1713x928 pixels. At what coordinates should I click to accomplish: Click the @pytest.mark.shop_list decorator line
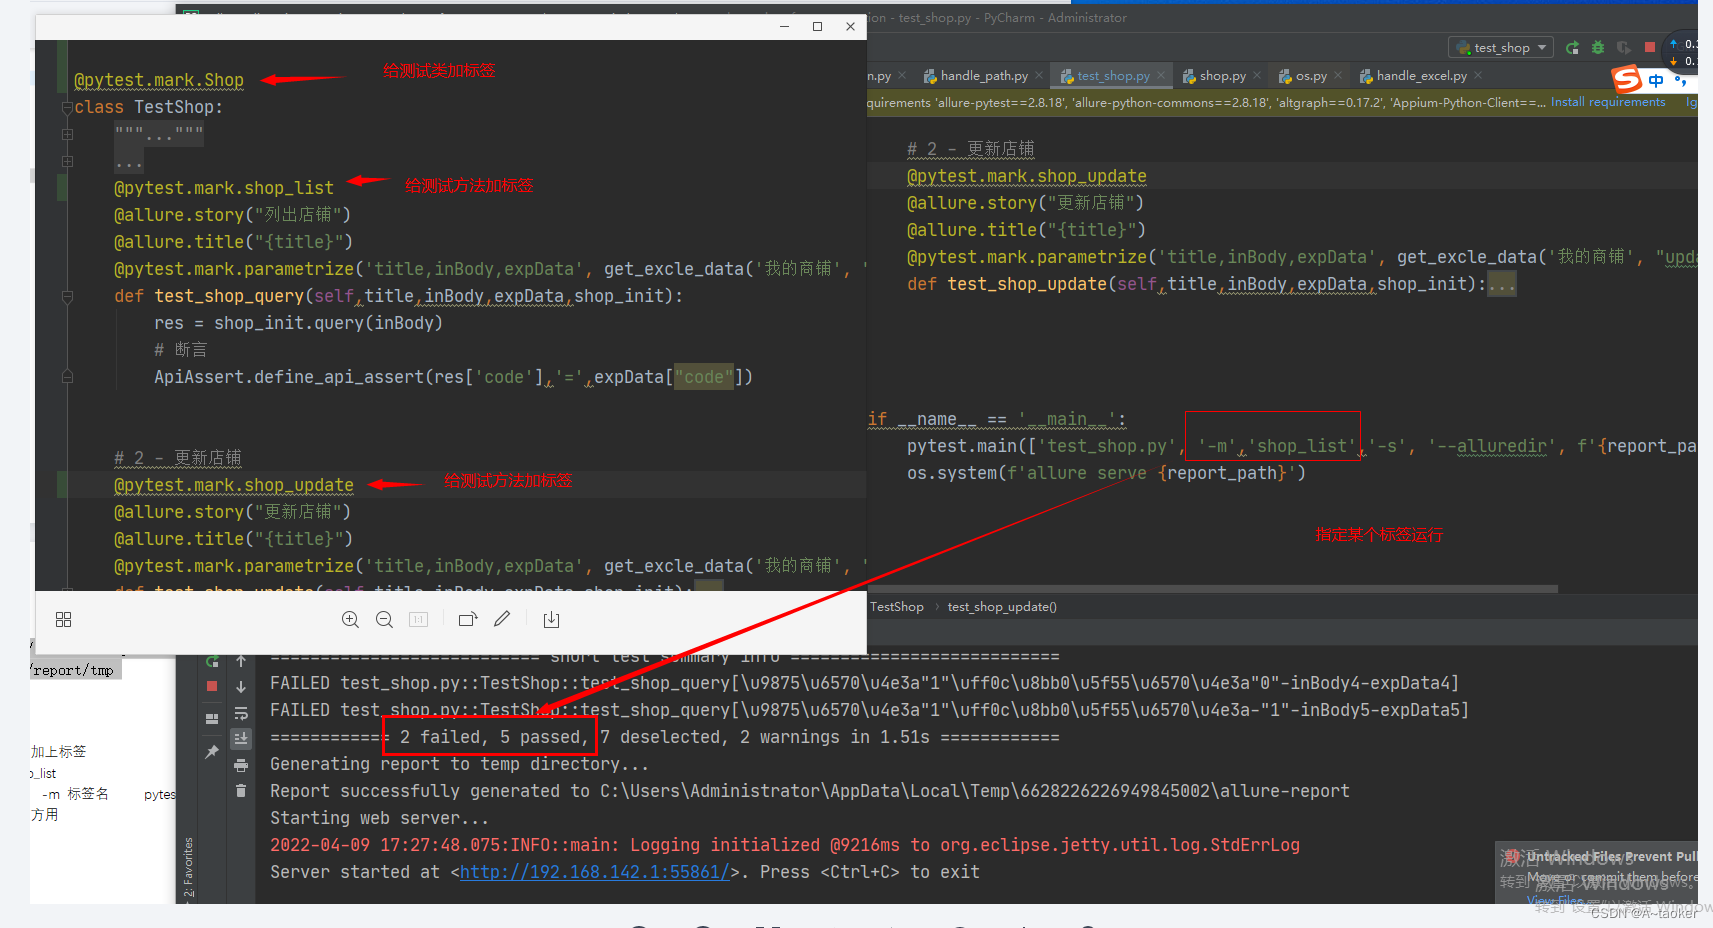point(223,188)
